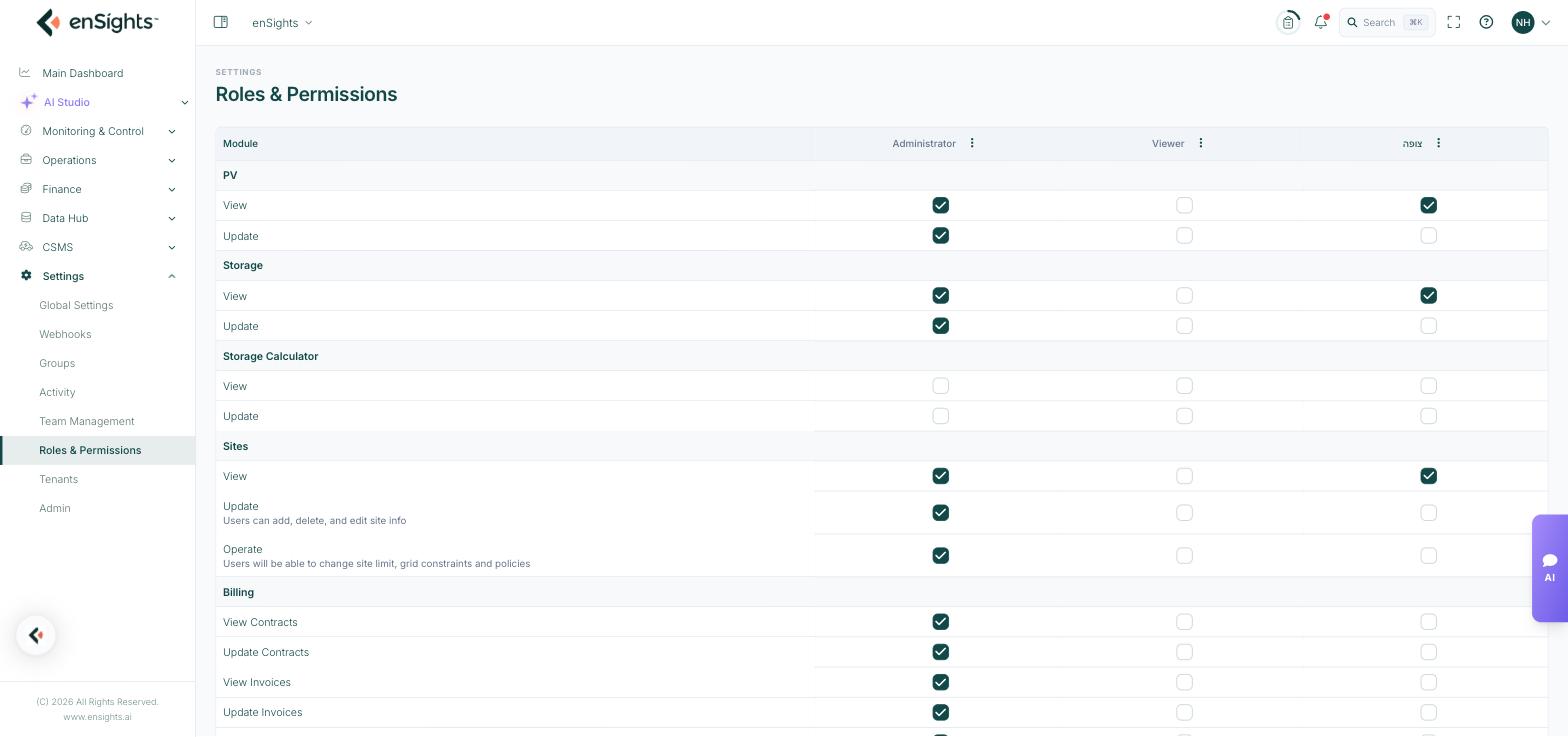Open Global Settings page
The height and width of the screenshot is (737, 1568).
coord(76,305)
